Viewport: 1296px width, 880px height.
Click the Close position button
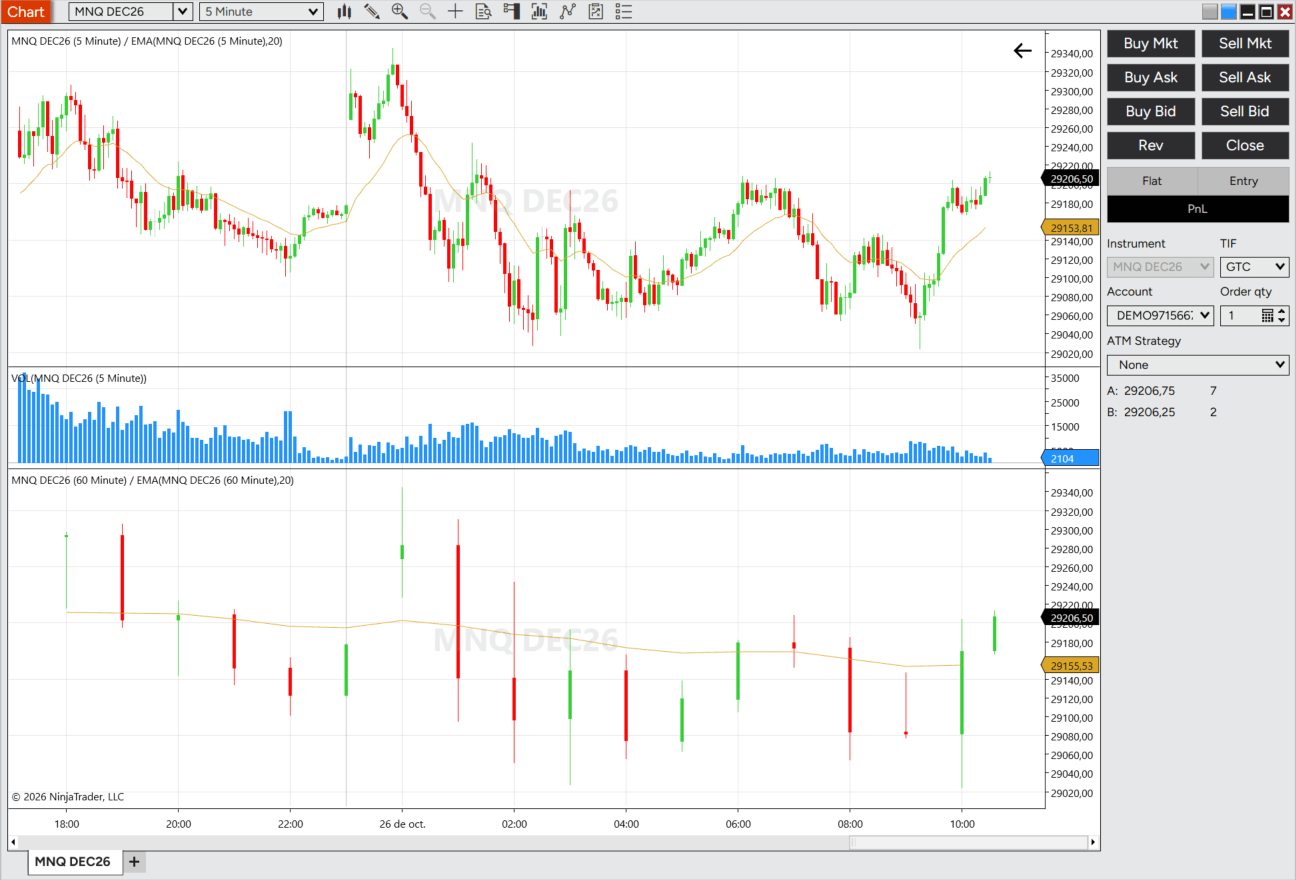(x=1246, y=145)
